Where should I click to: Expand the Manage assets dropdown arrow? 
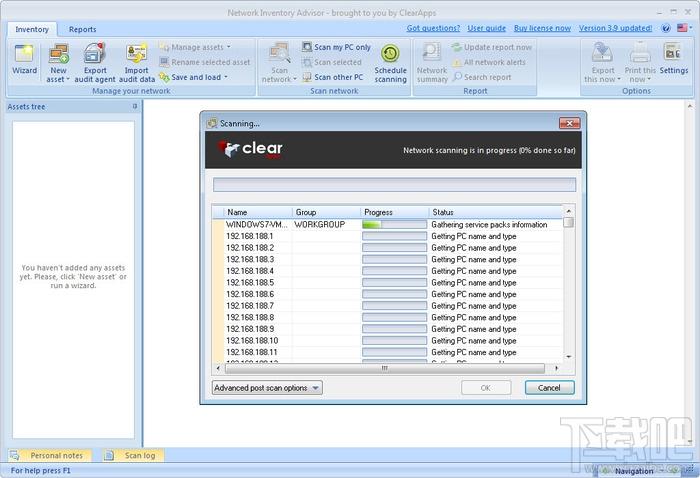point(229,47)
